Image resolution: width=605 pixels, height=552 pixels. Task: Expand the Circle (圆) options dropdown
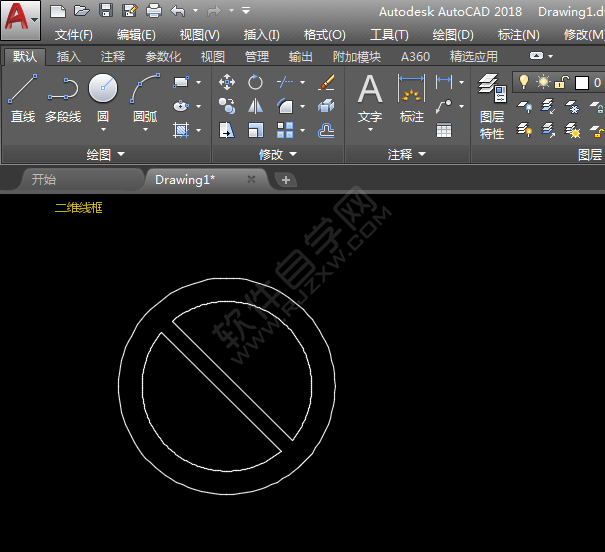tap(103, 130)
